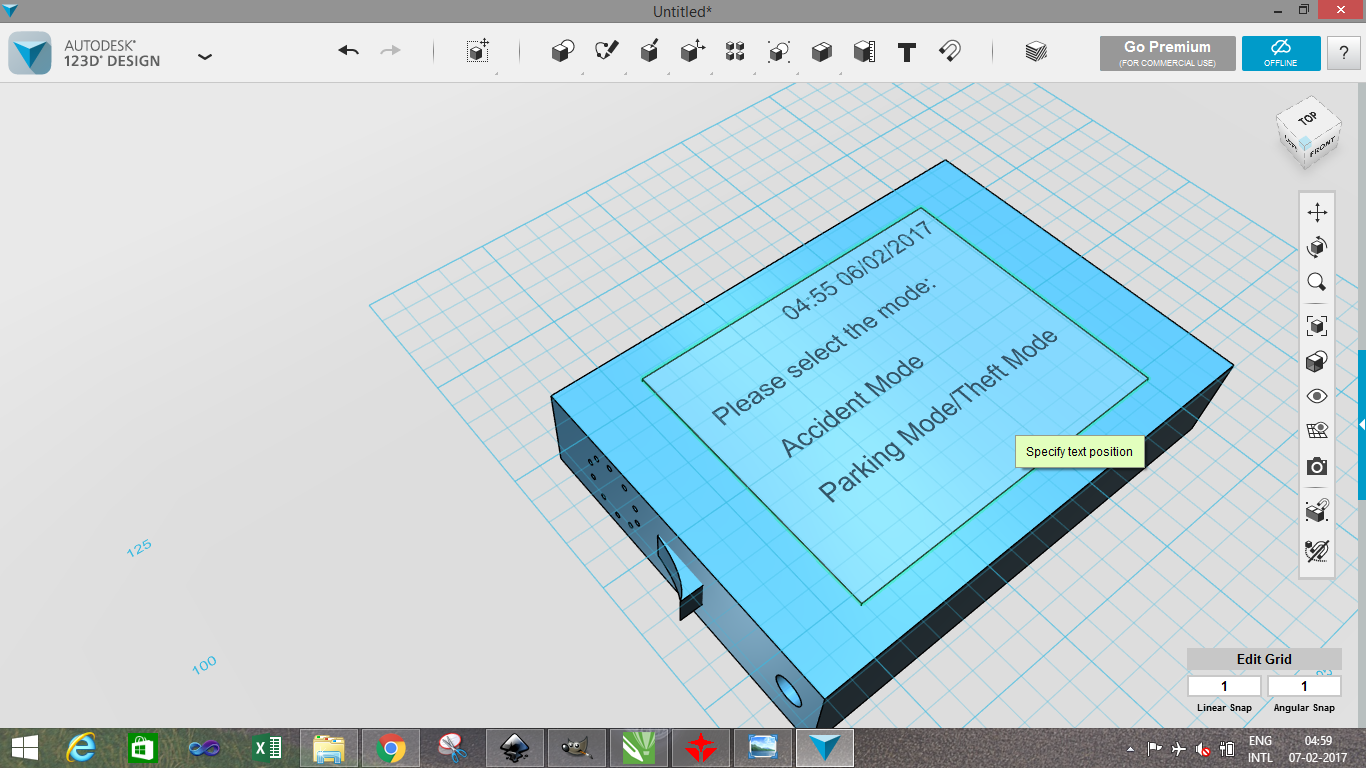Open the Pattern tool

coord(735,52)
